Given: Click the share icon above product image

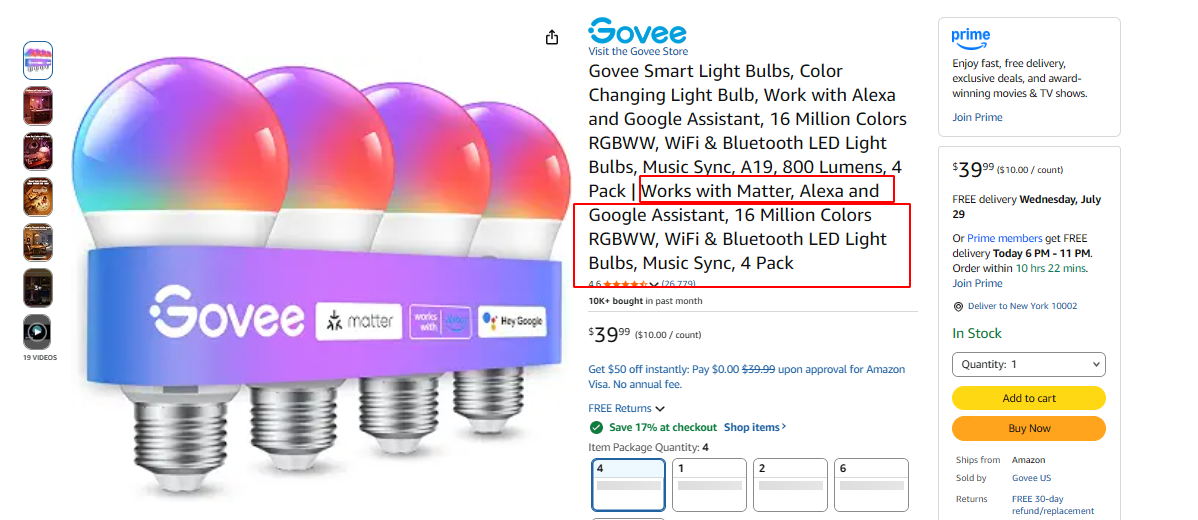Looking at the screenshot, I should point(552,37).
